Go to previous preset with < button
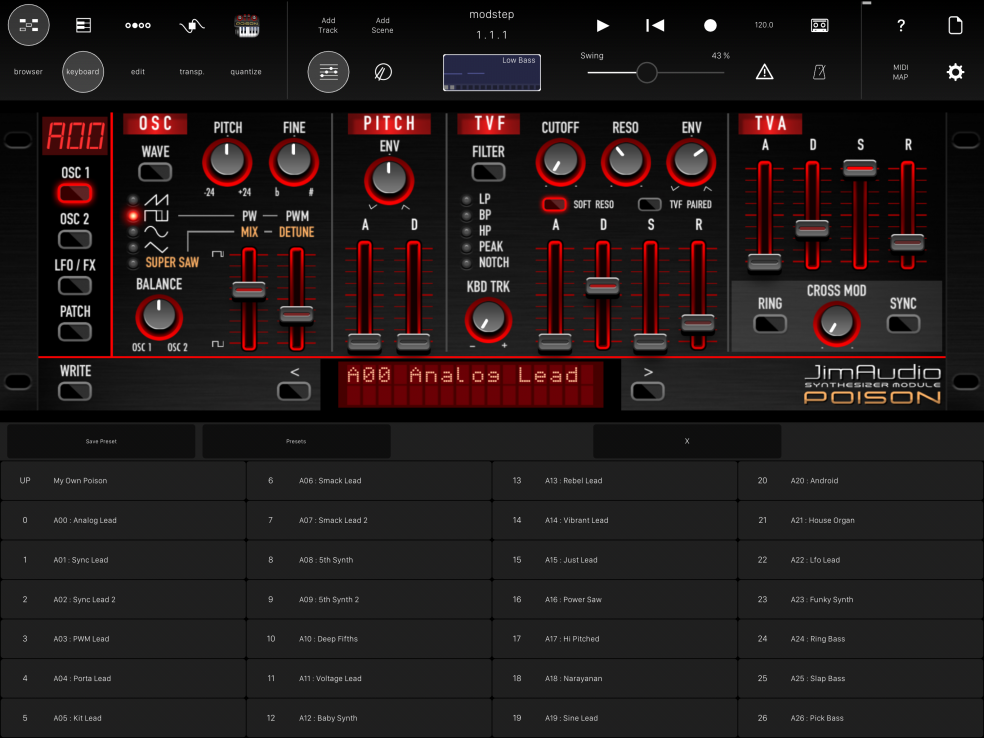 tap(294, 391)
